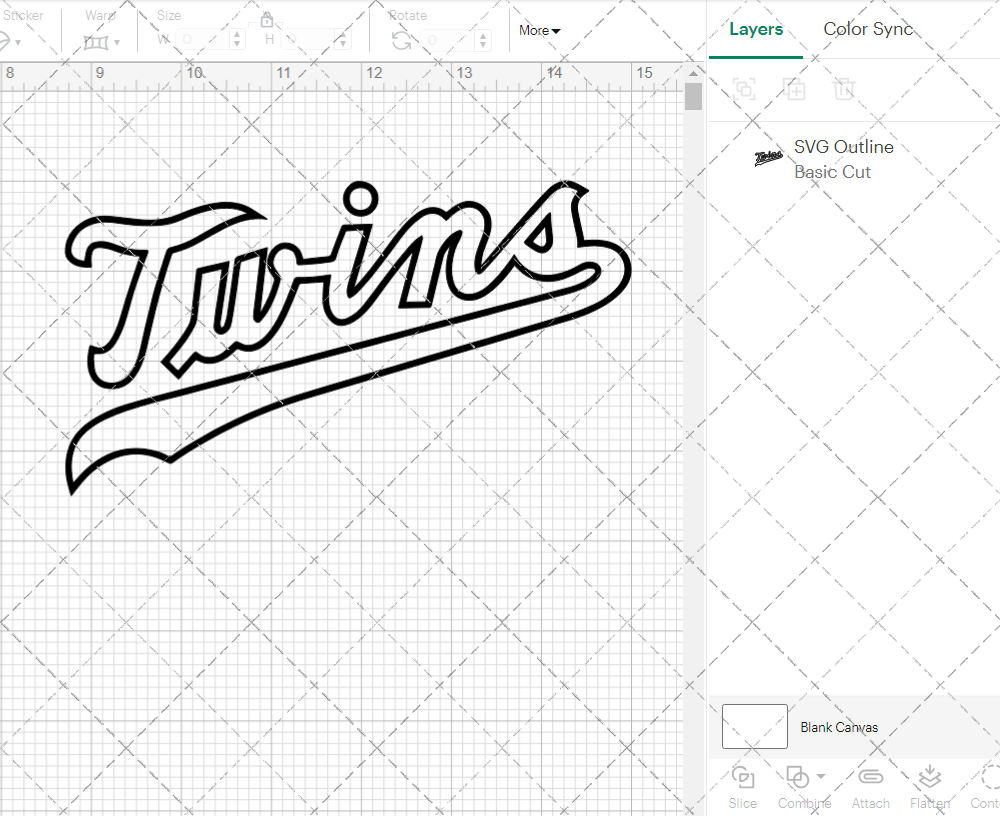Click the Basic Cut operation label

tap(832, 172)
